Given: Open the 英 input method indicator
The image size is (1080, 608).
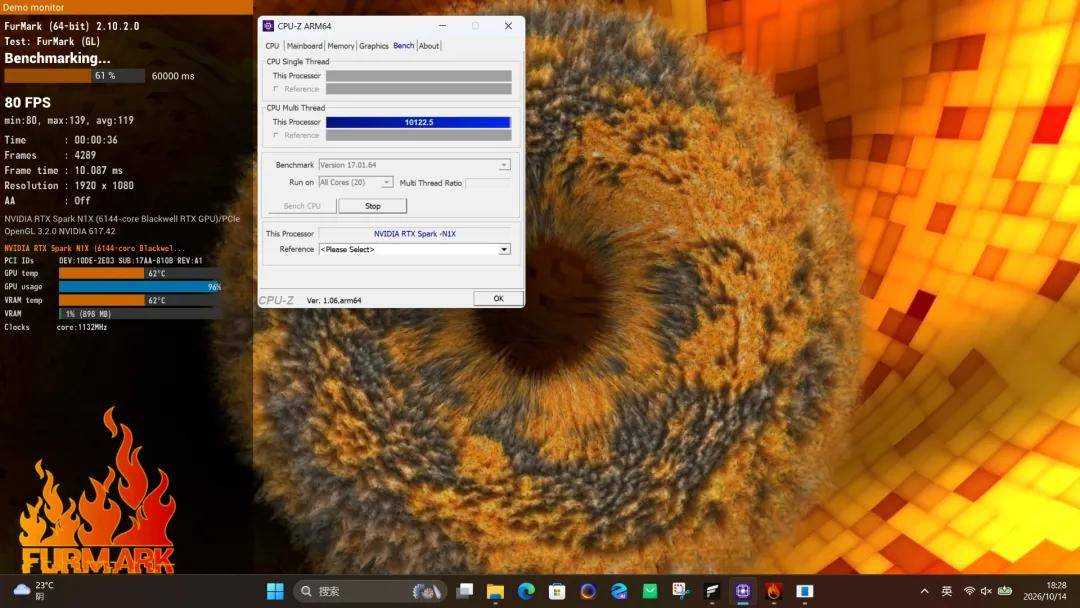Looking at the screenshot, I should coord(946,591).
